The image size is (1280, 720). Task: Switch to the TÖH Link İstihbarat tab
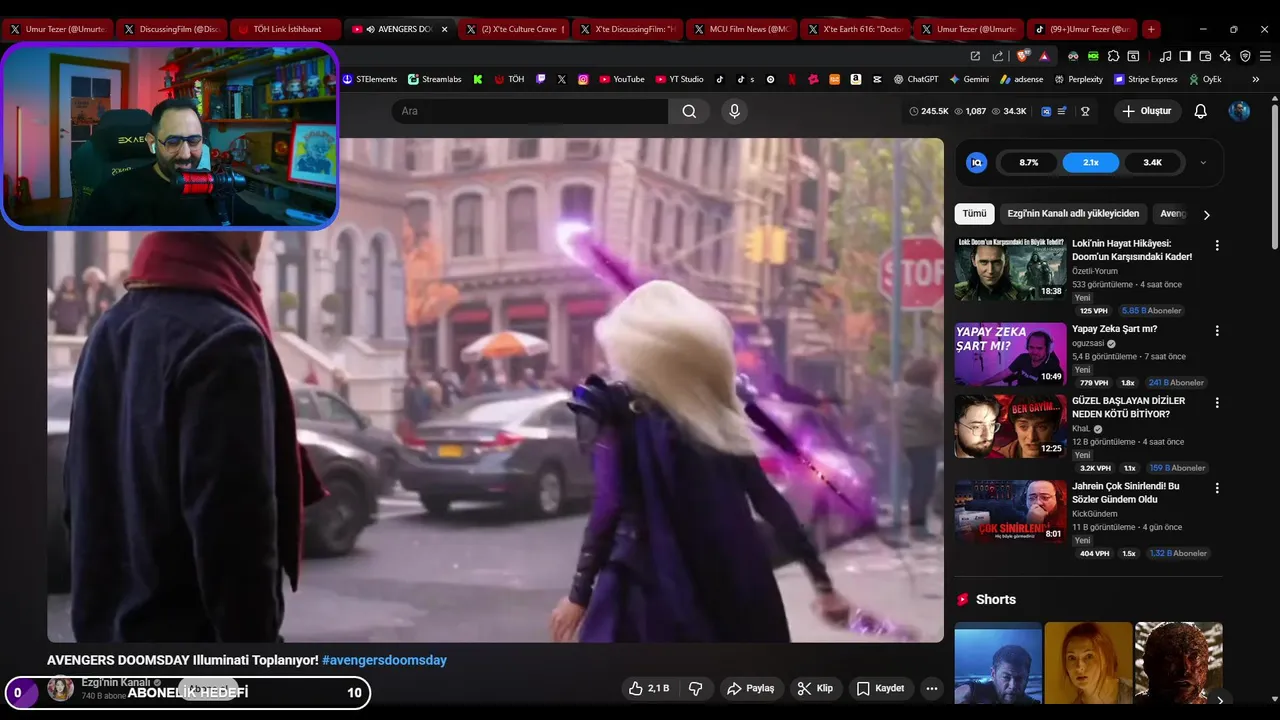pos(286,29)
